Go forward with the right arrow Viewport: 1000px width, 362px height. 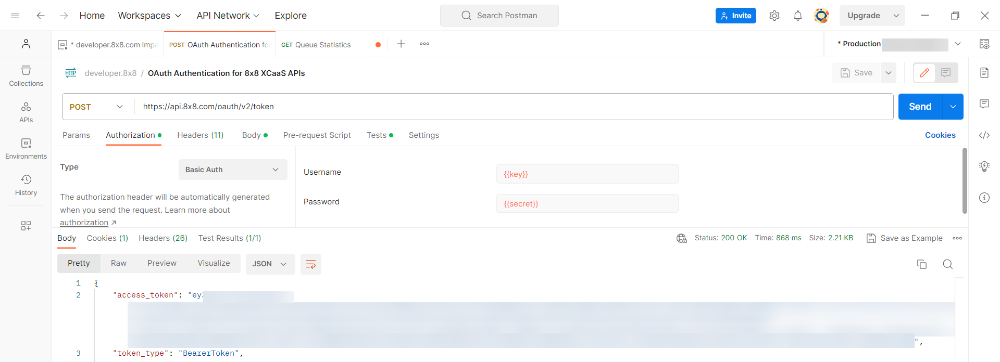pyautogui.click(x=64, y=15)
